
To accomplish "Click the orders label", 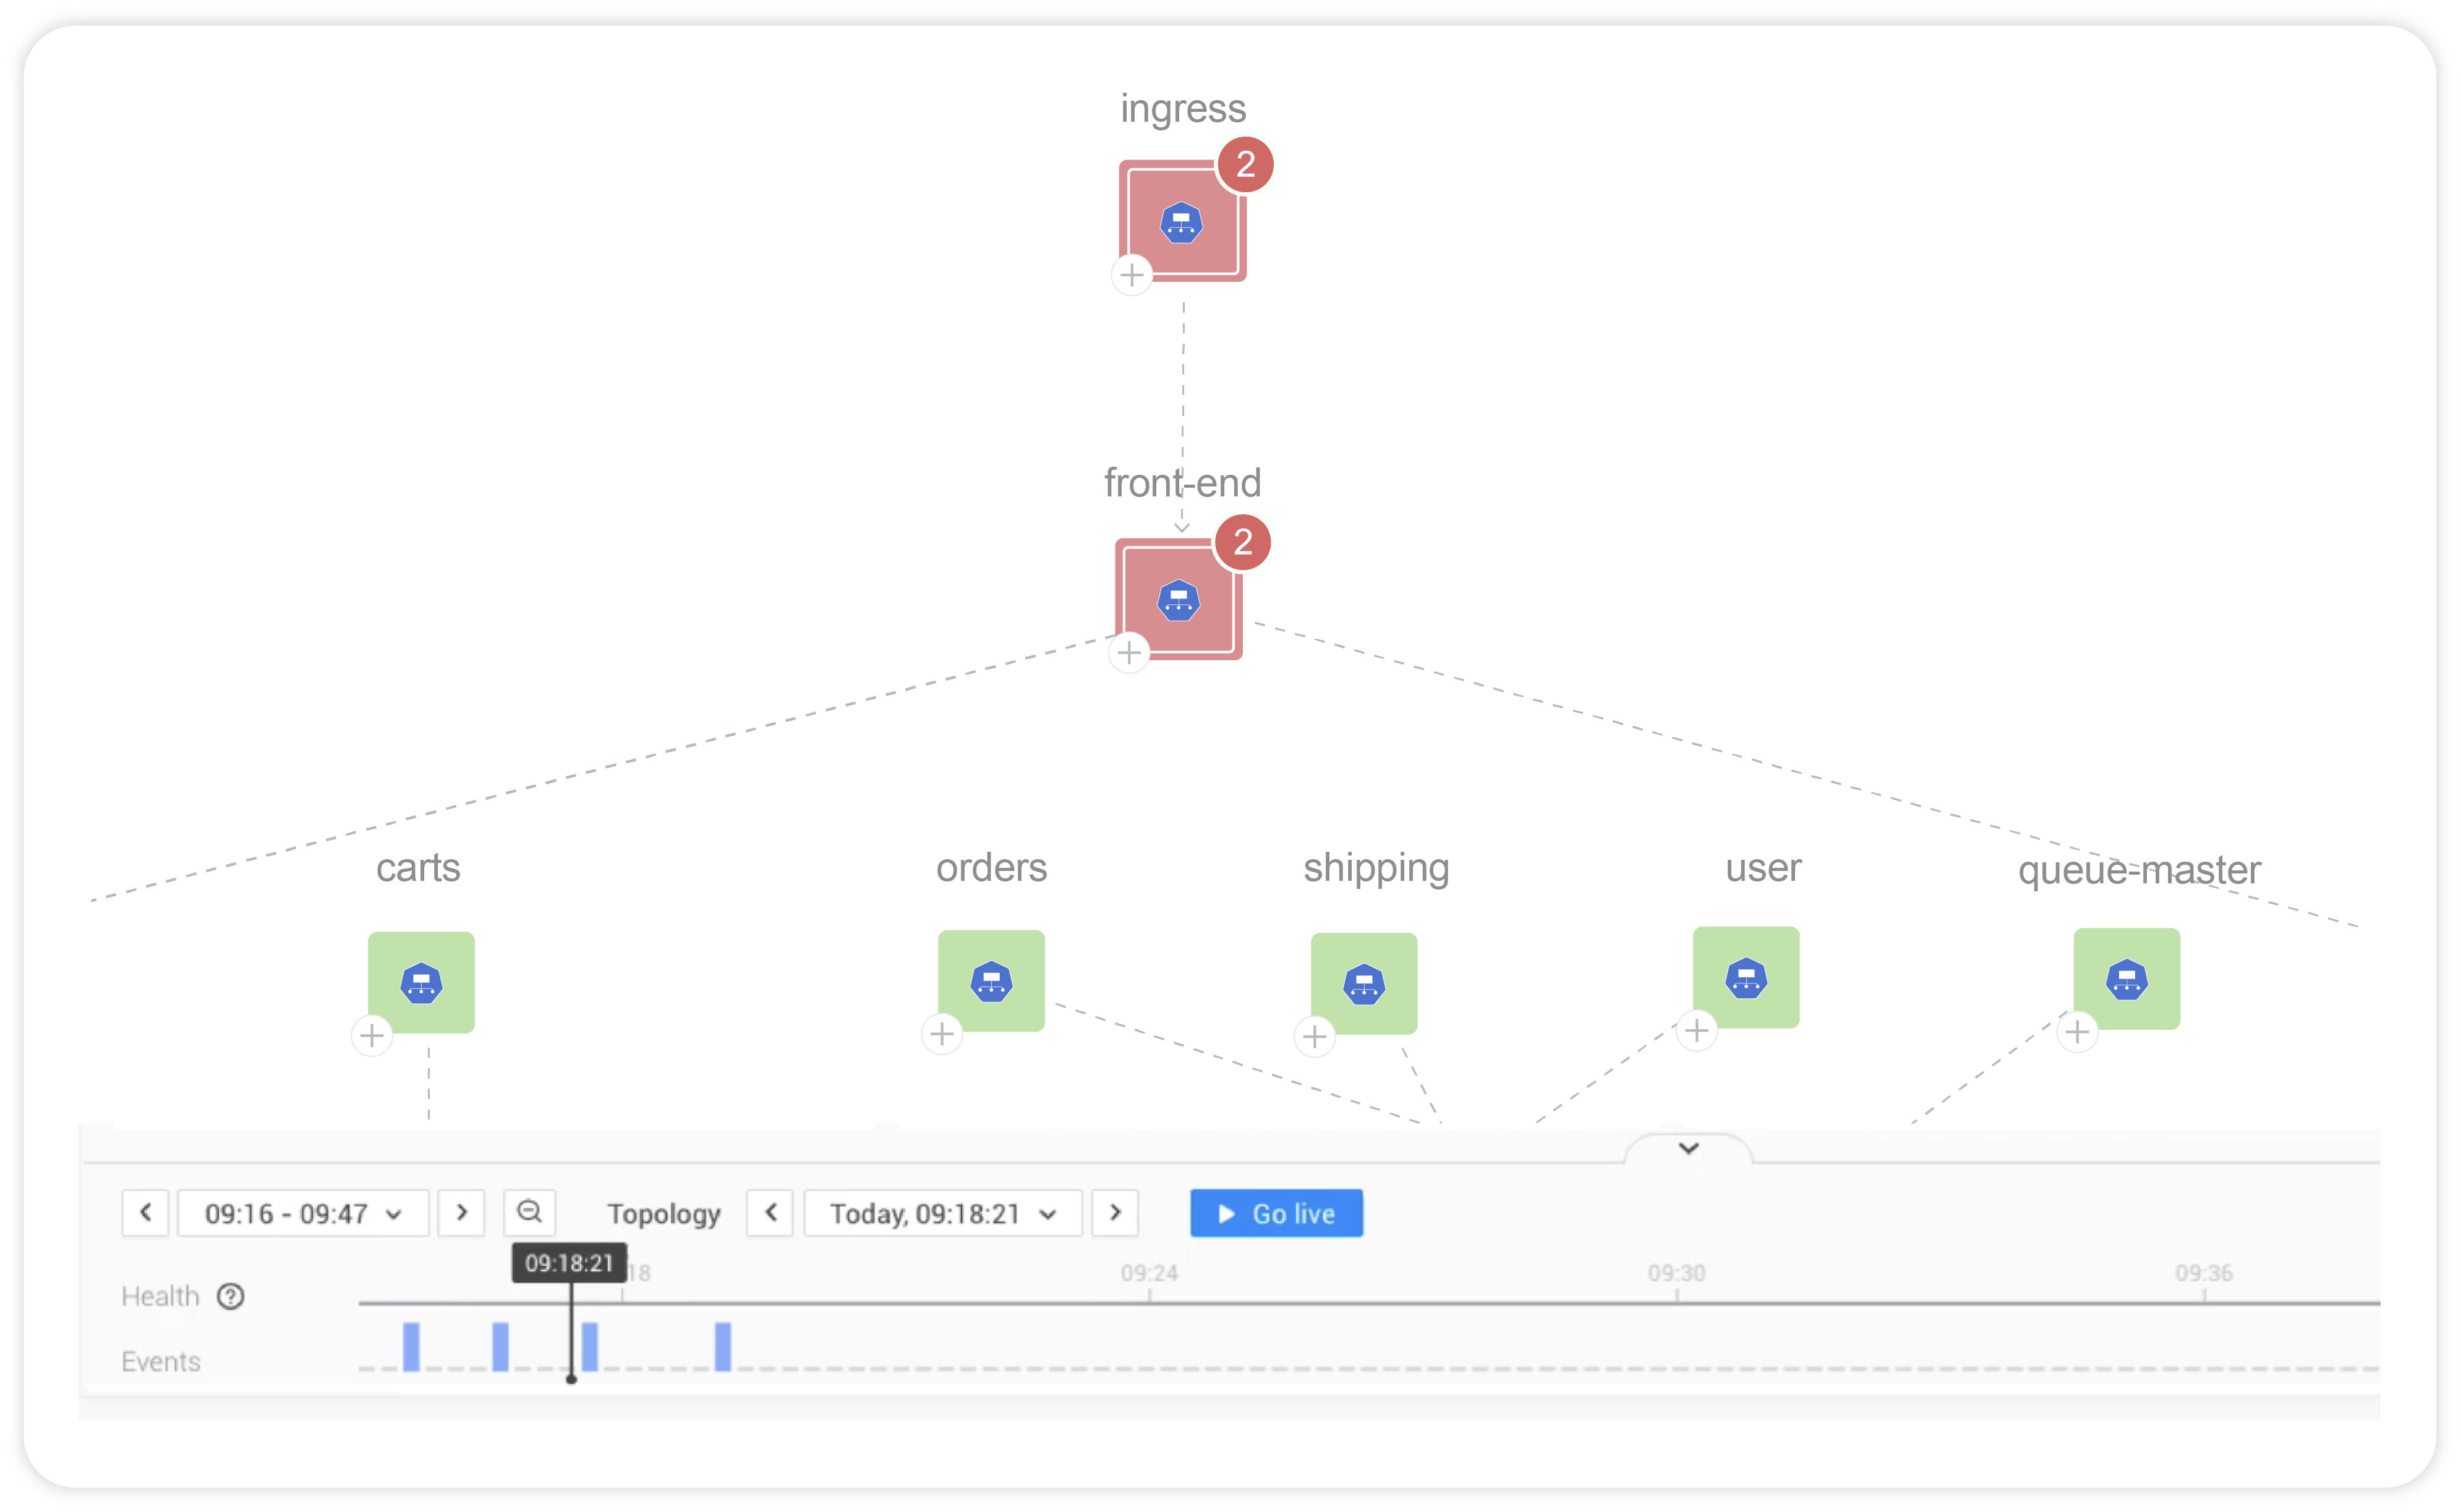I will tap(991, 868).
